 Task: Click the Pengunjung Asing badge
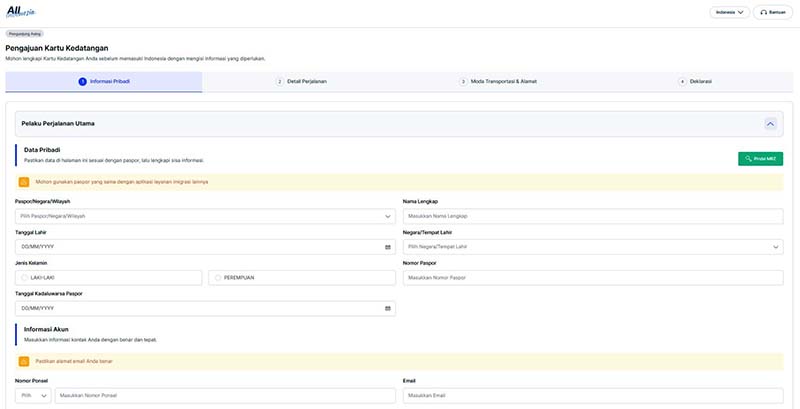(x=23, y=33)
